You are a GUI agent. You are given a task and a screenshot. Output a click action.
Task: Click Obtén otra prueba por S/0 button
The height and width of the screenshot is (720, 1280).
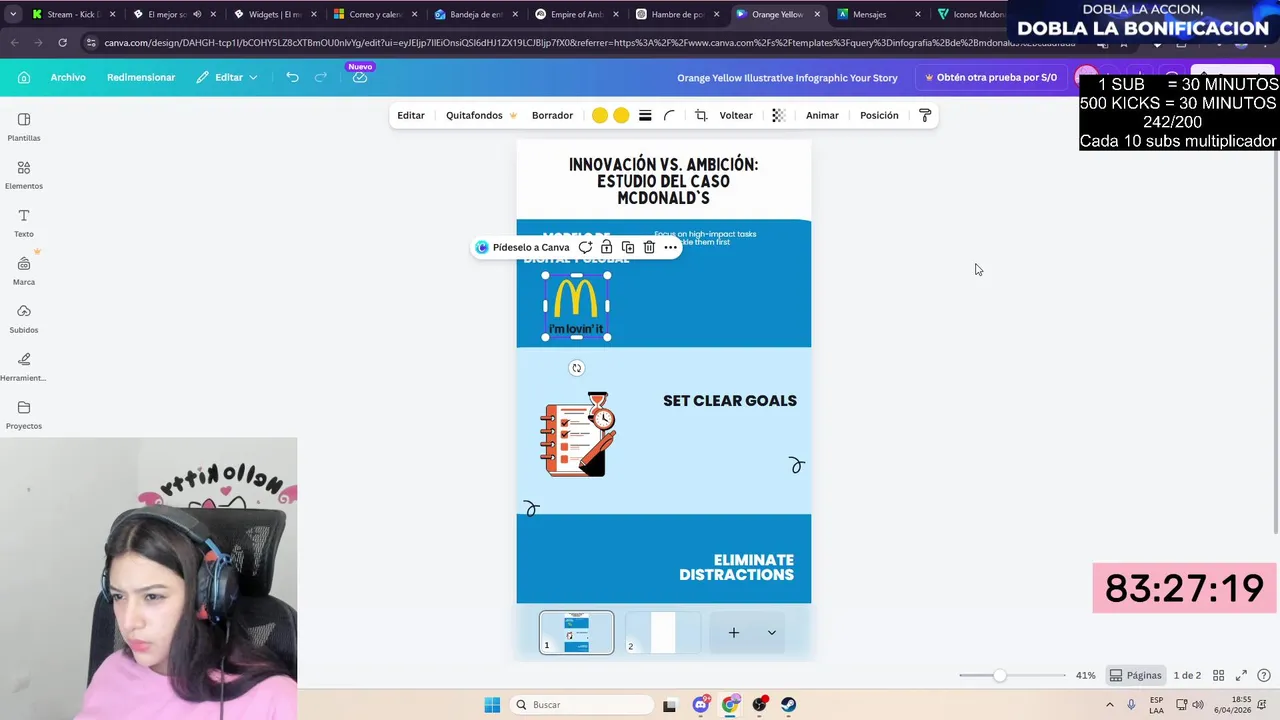coord(991,77)
